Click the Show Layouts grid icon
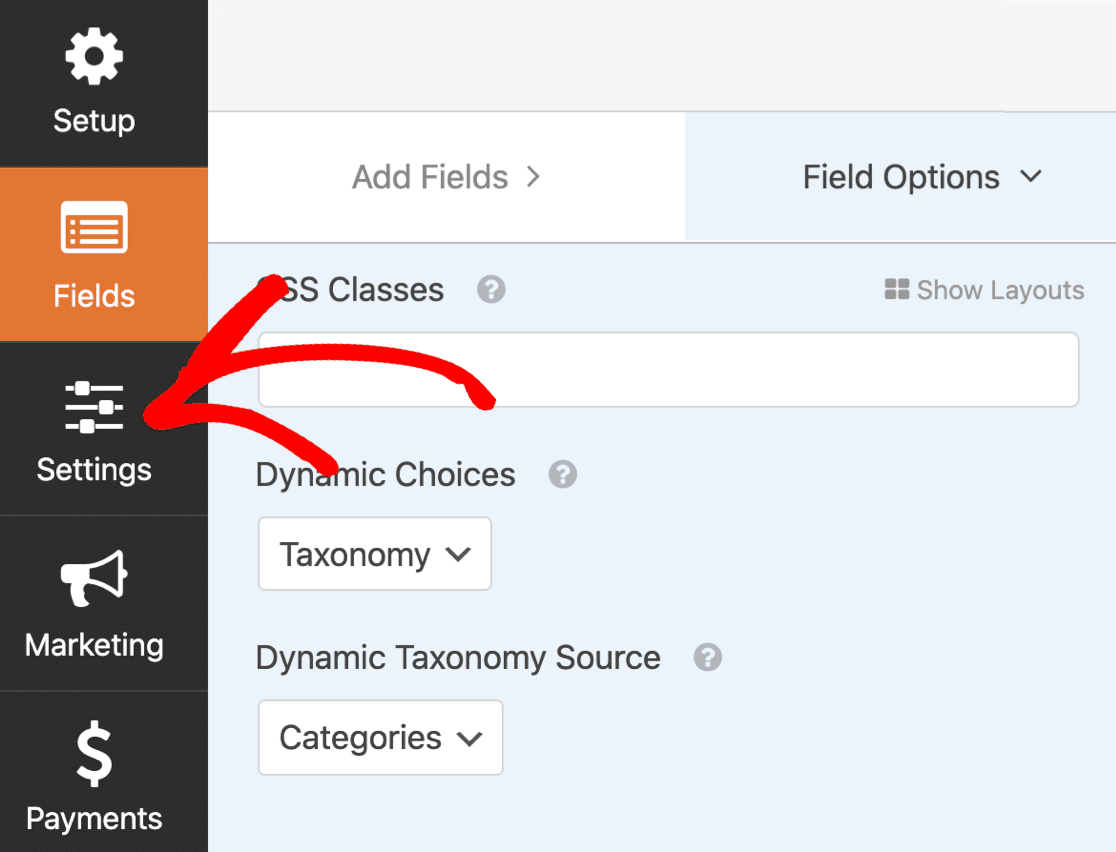The image size is (1116, 852). pos(897,289)
